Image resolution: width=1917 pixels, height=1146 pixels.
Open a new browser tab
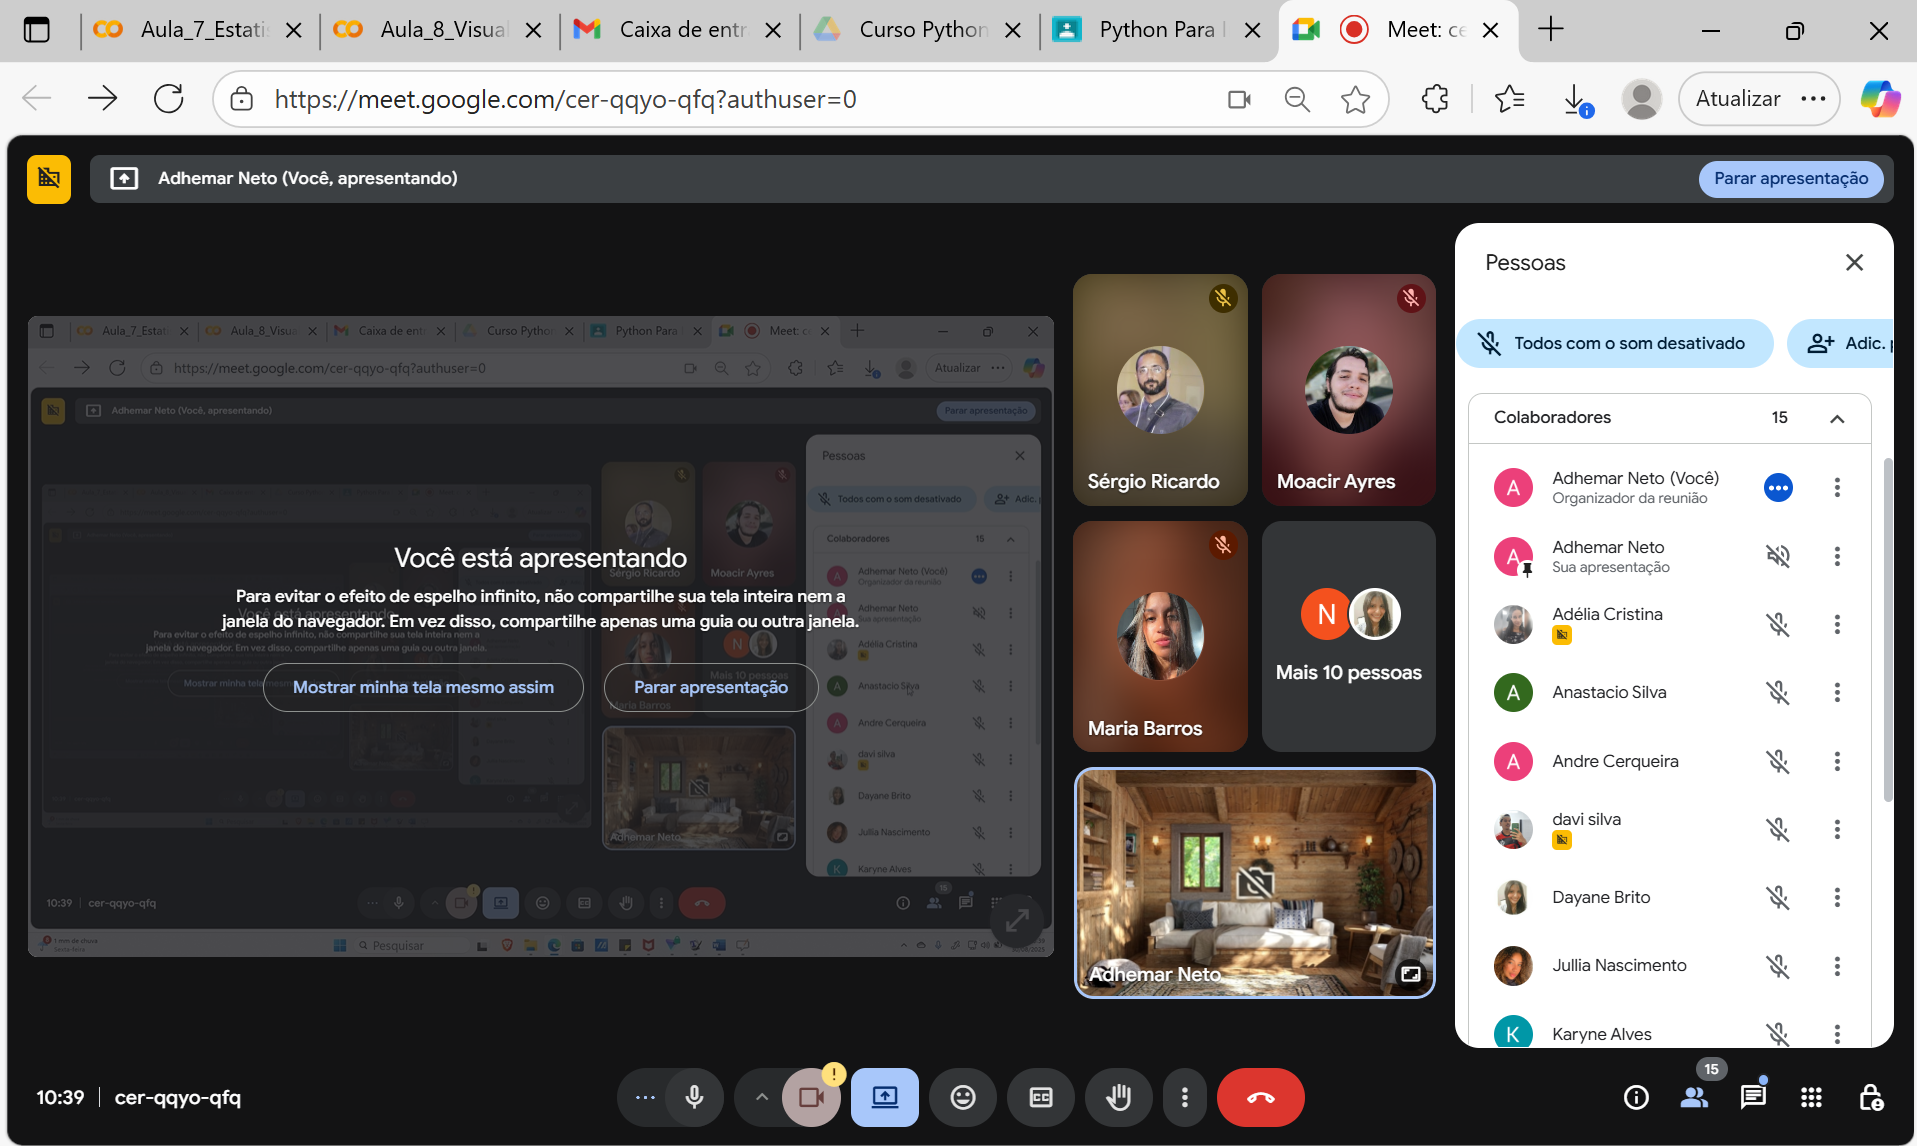click(1551, 30)
